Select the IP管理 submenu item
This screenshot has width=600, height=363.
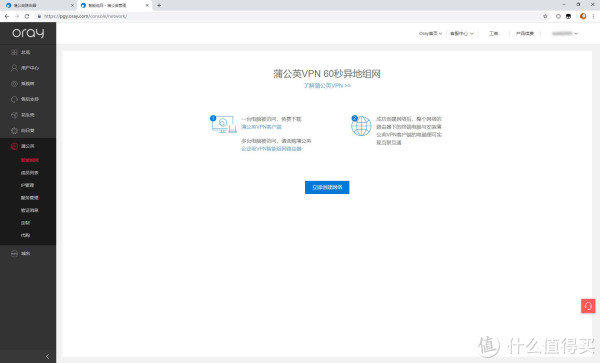pyautogui.click(x=27, y=185)
